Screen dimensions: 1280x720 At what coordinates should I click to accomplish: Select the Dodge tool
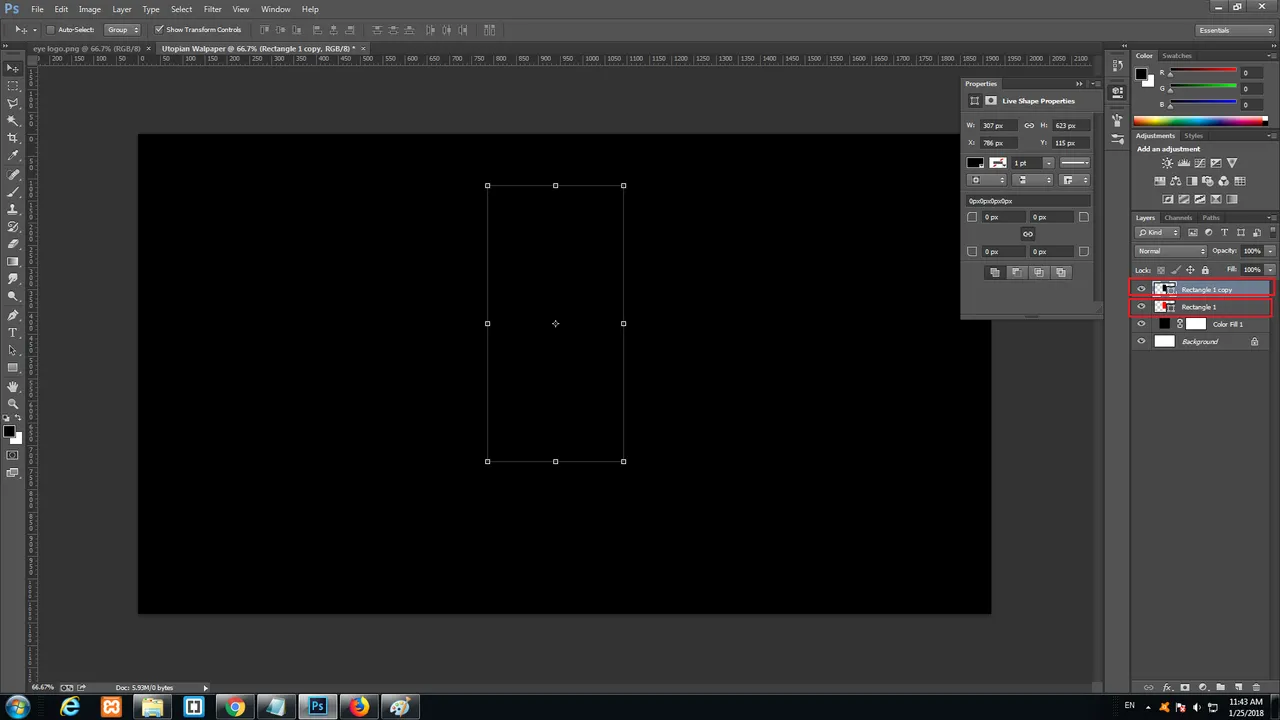(13, 297)
